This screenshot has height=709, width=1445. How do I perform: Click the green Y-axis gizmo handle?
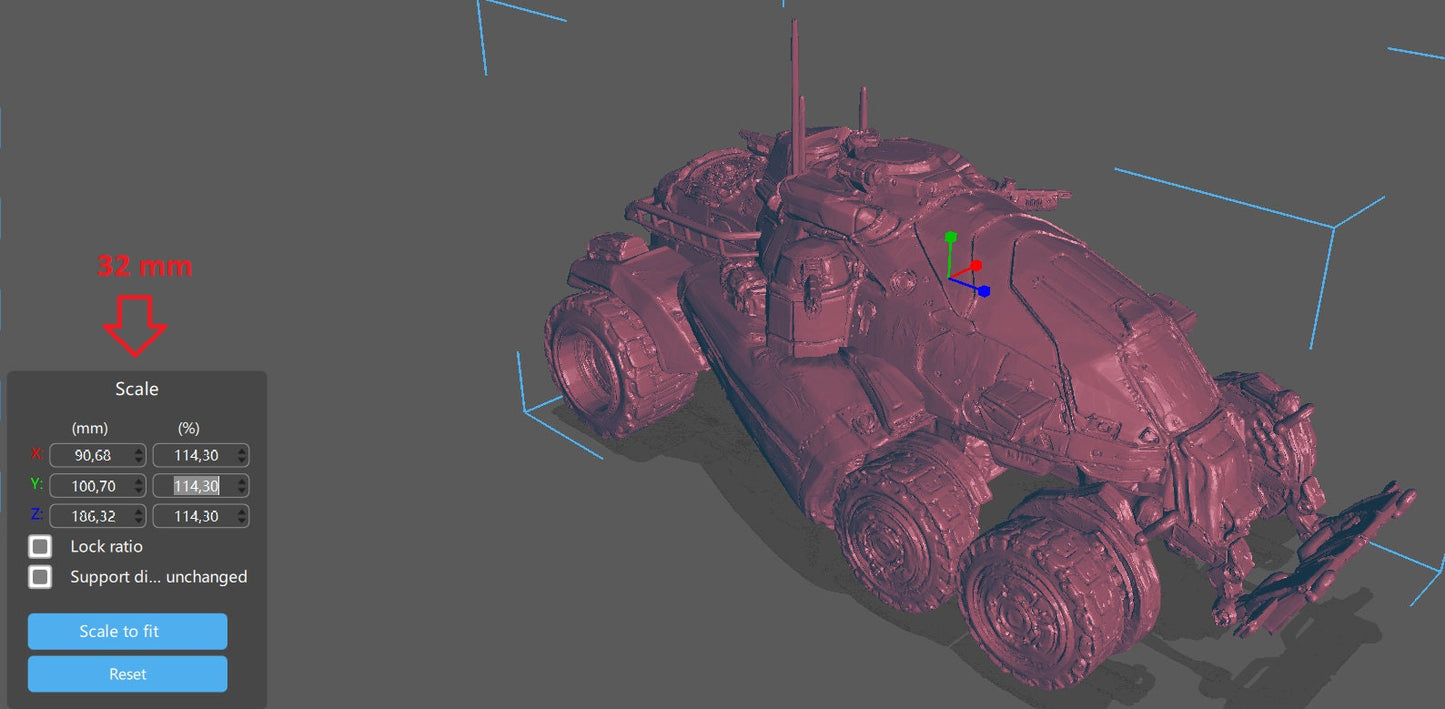[x=951, y=237]
